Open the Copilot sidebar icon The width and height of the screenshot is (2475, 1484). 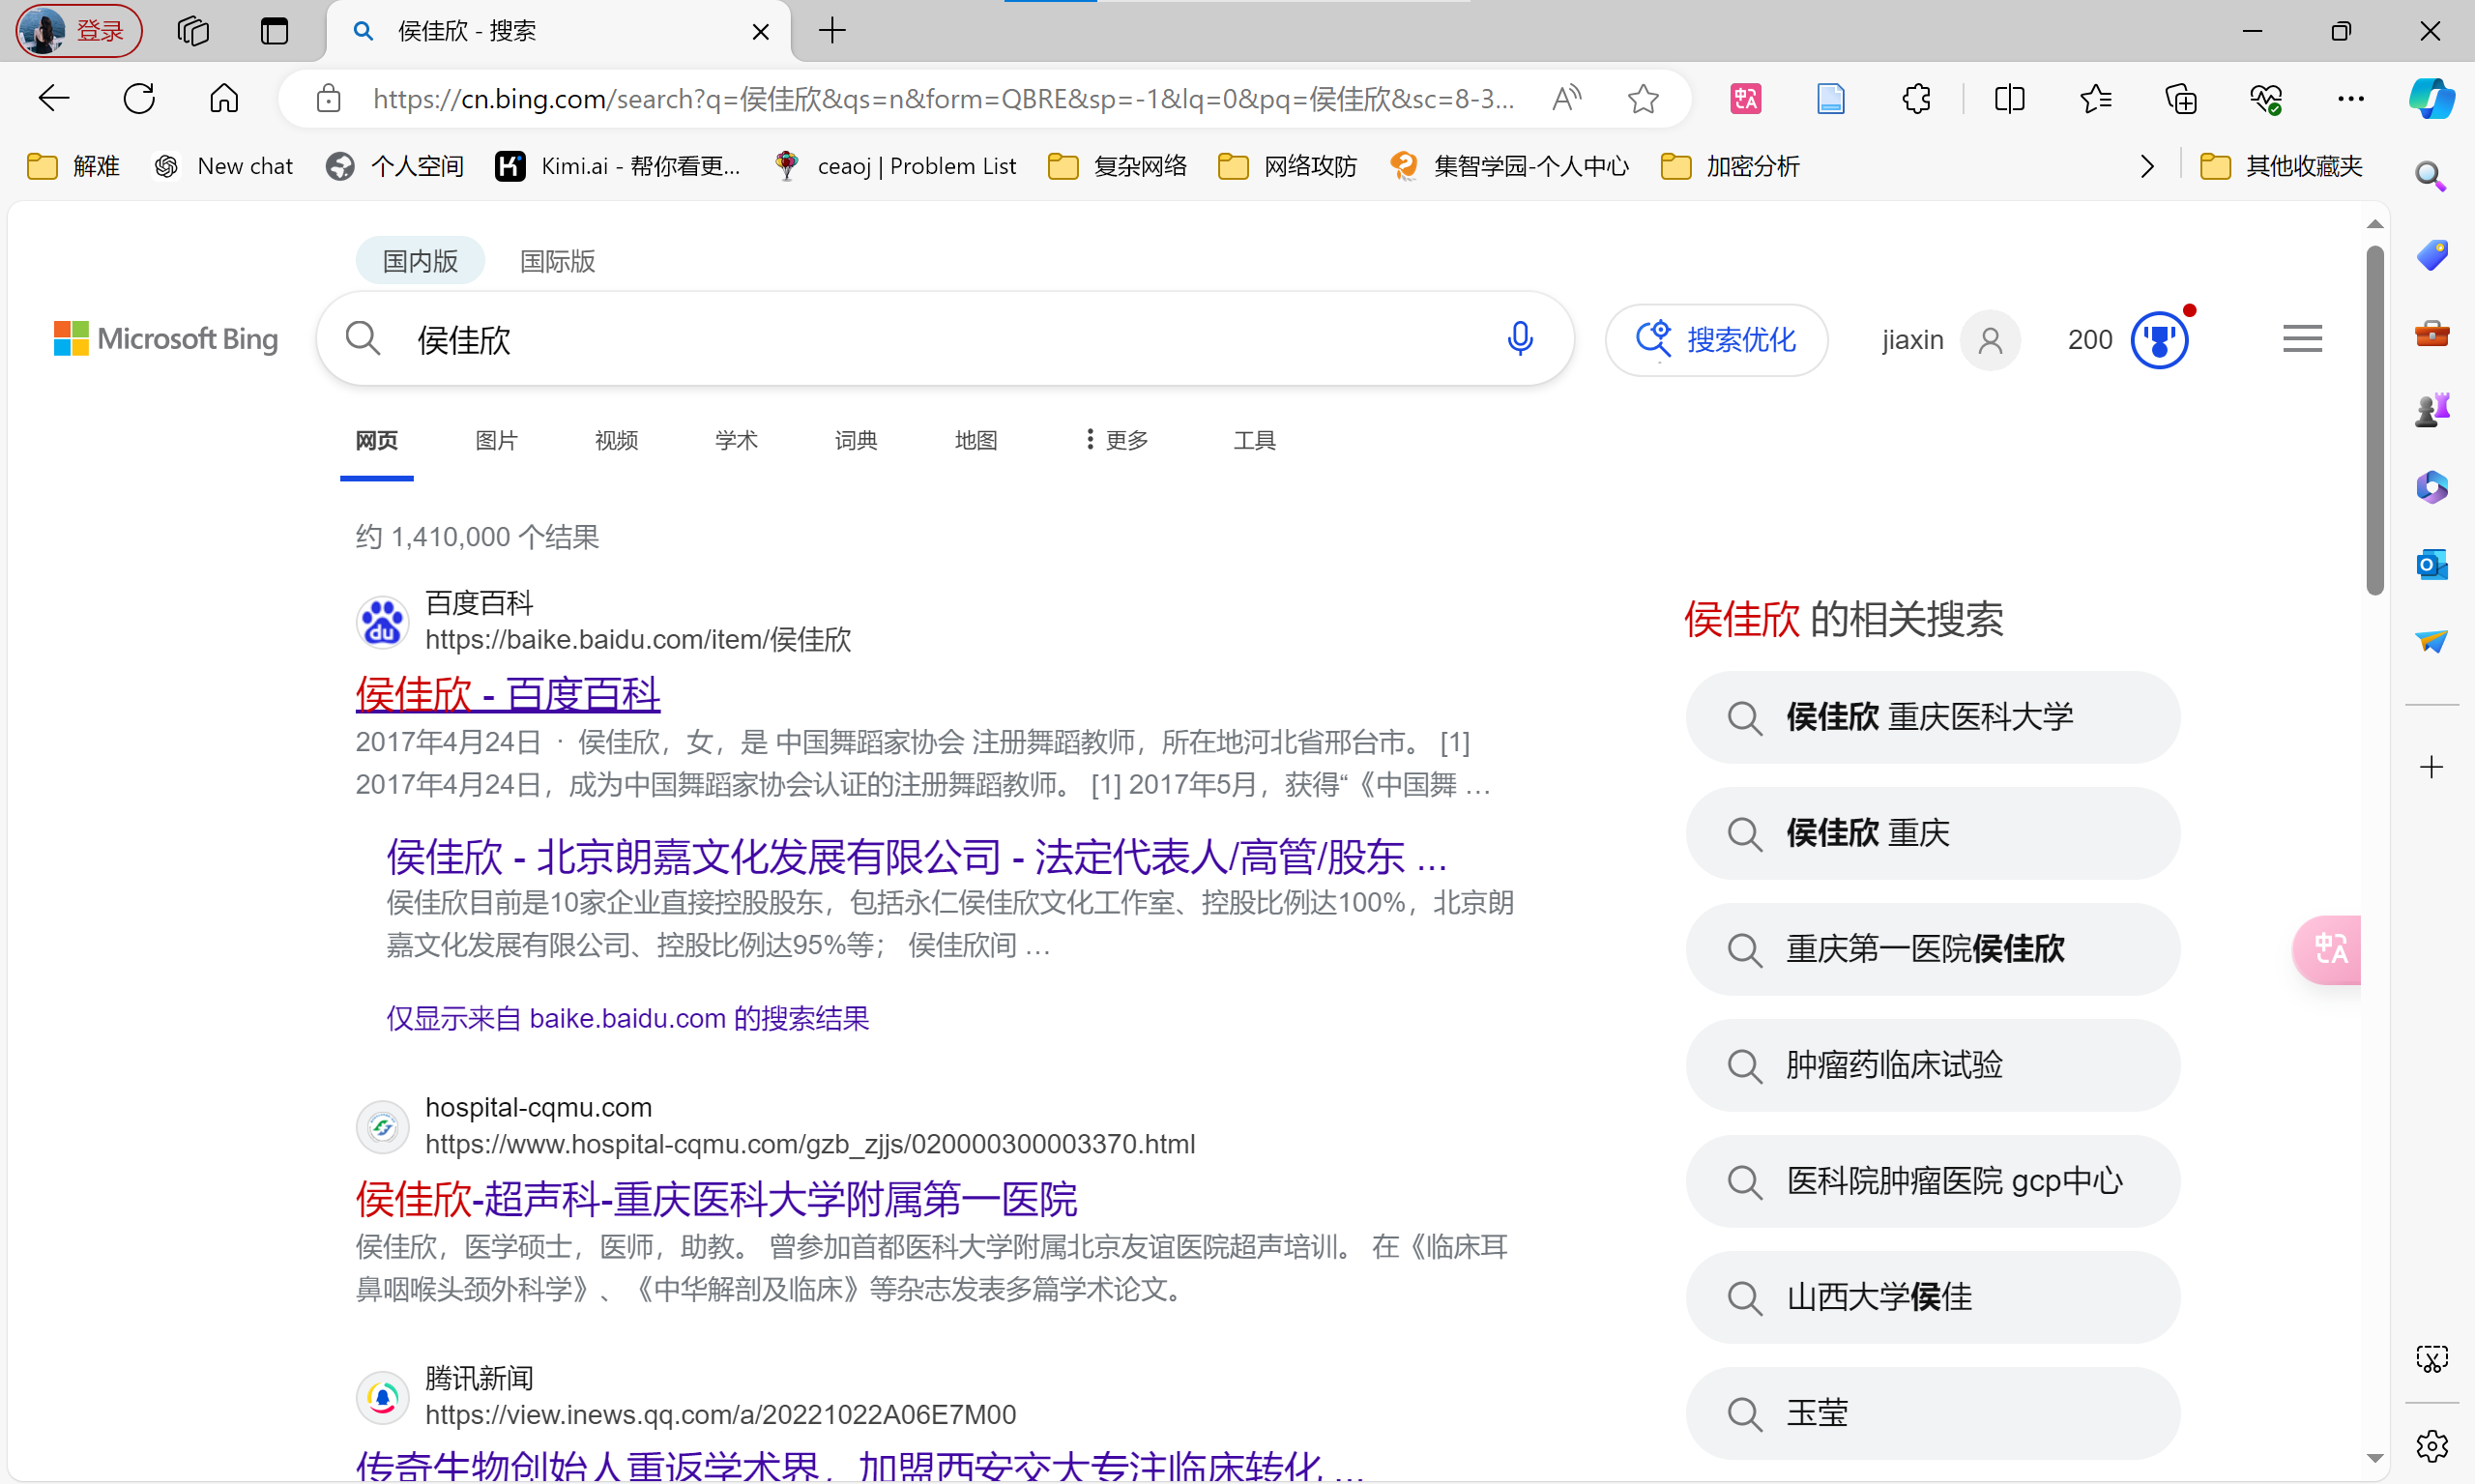(x=2431, y=98)
